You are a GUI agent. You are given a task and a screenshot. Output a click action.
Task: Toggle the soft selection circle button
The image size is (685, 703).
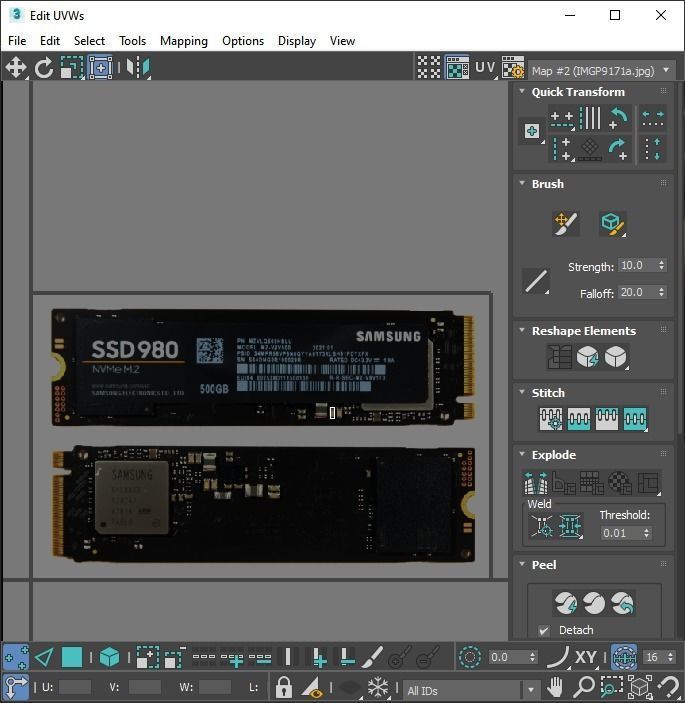click(x=469, y=657)
